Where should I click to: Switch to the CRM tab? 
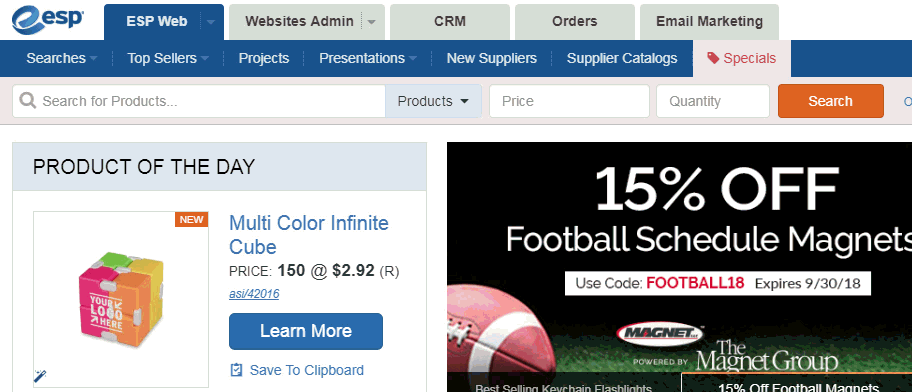450,22
